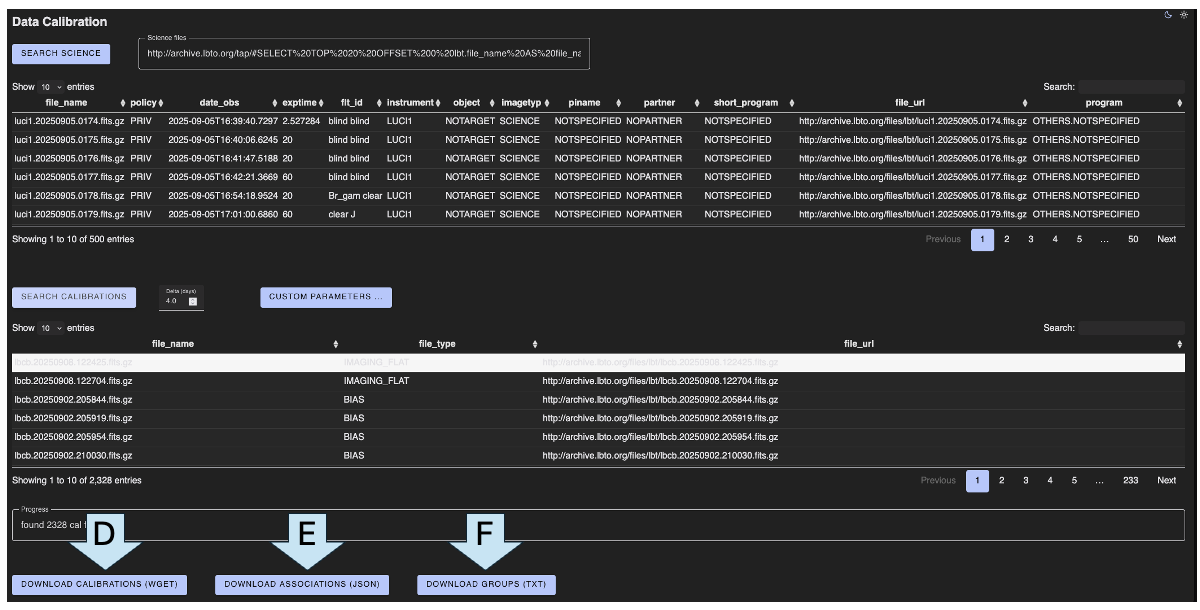Screen dimensions: 1200x610
Task: Go to page 3 of science results
Action: click(x=1030, y=239)
